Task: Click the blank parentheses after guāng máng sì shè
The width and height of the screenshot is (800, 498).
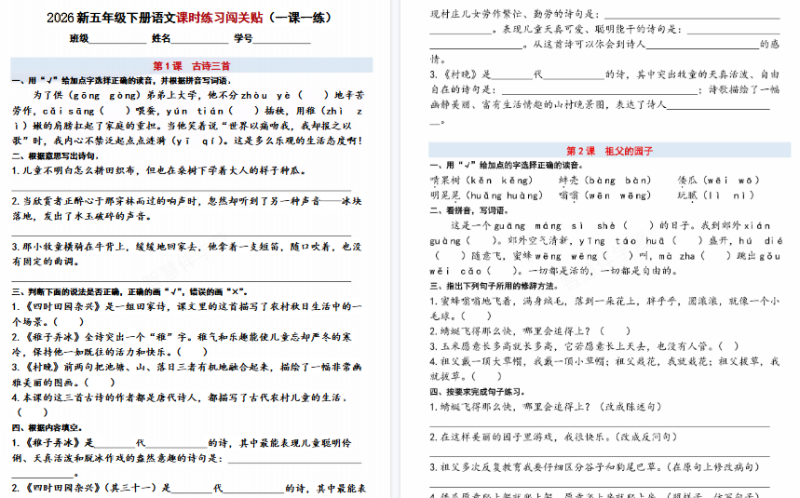Action: click(x=639, y=226)
